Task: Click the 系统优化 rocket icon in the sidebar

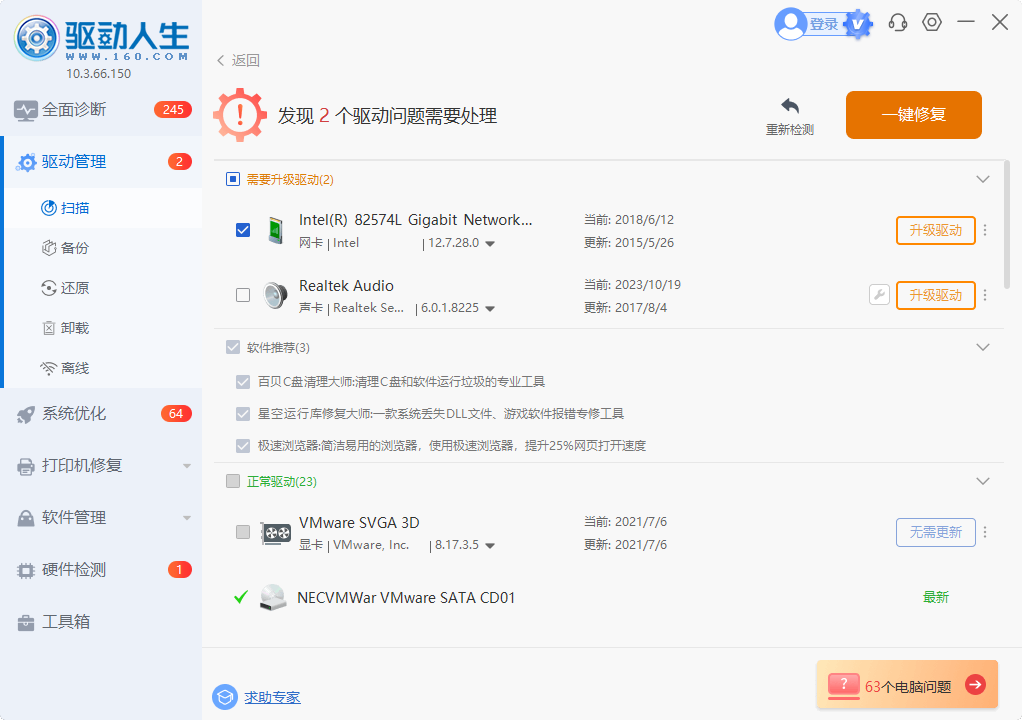Action: [x=25, y=414]
